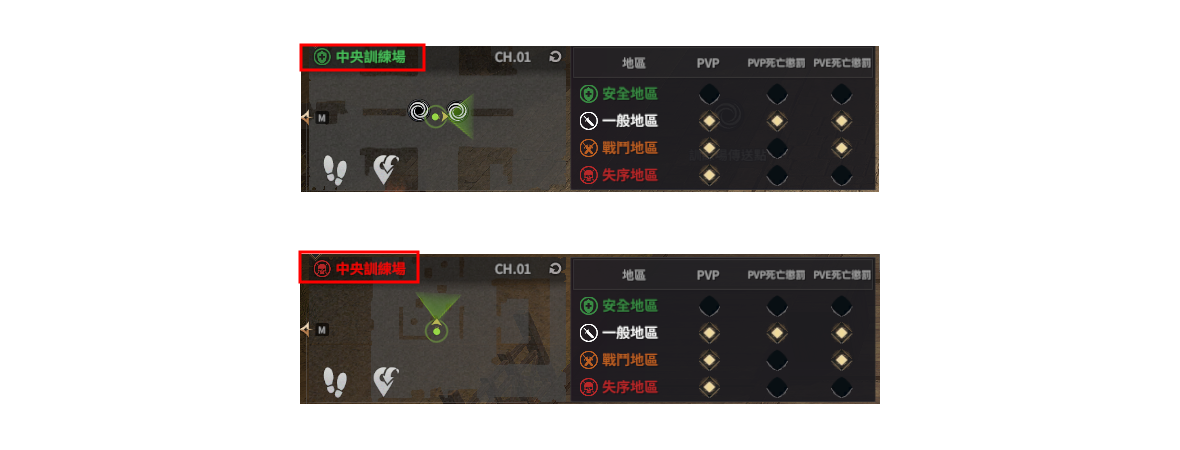1180x450 pixels.
Task: Select the 地區 column header in the lower legend
Action: point(634,275)
